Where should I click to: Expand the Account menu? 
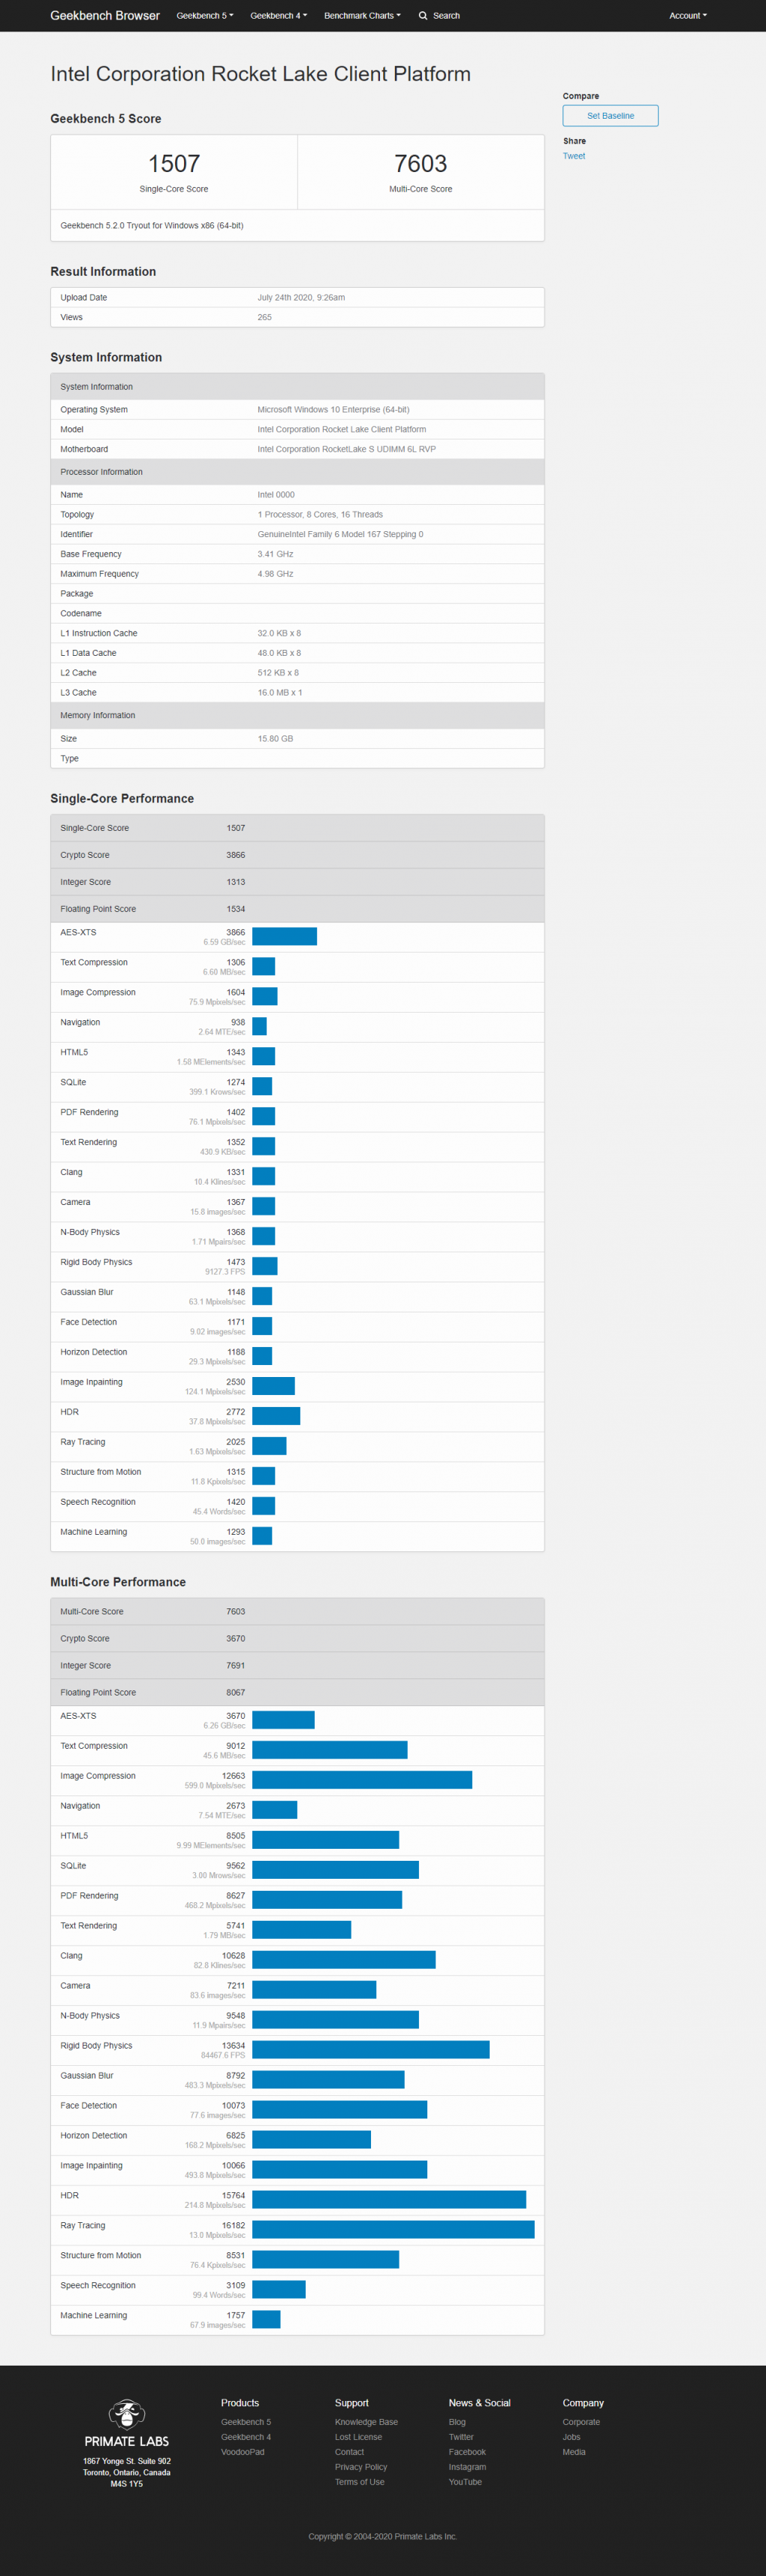[688, 16]
